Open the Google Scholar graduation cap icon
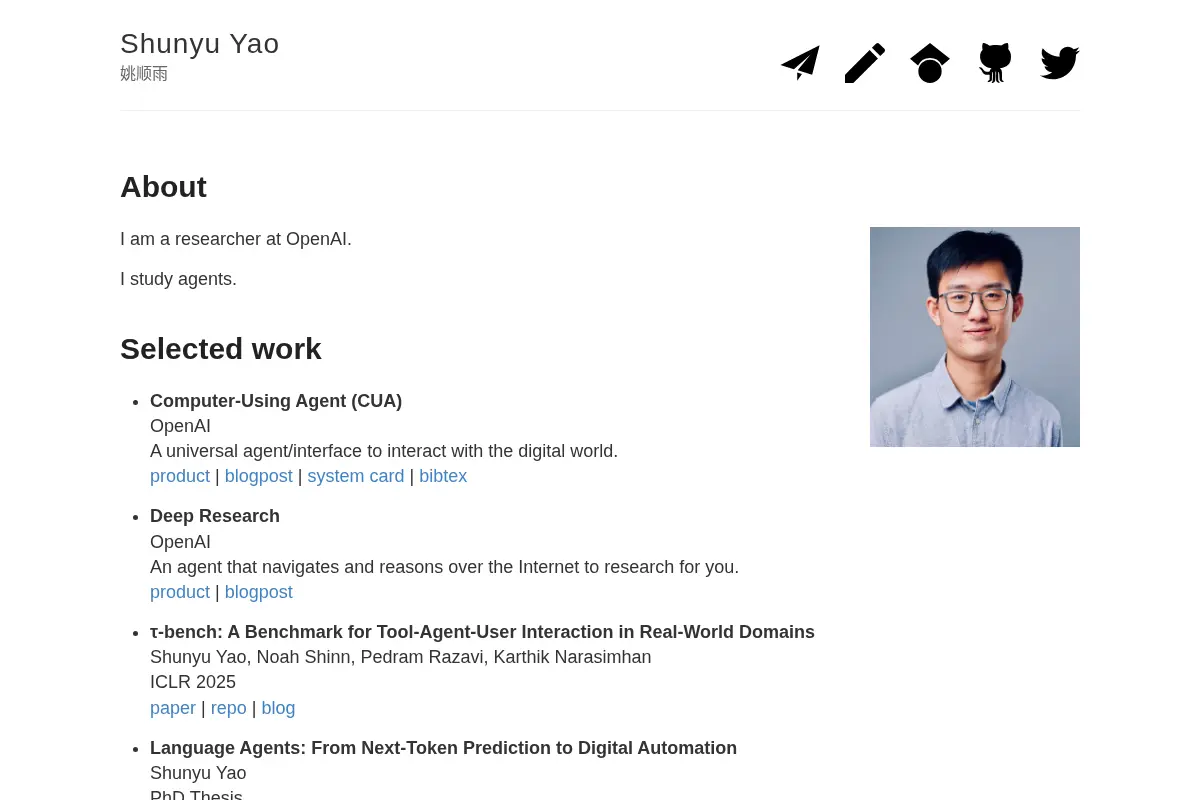Viewport: 1200px width, 800px height. pyautogui.click(x=930, y=63)
